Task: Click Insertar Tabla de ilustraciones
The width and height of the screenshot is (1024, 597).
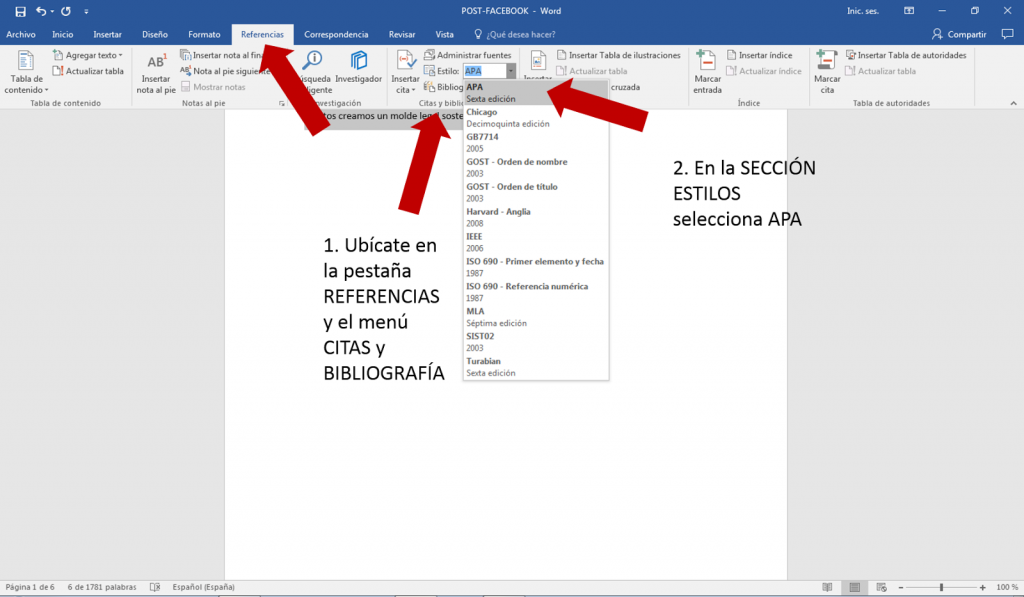Action: click(618, 56)
